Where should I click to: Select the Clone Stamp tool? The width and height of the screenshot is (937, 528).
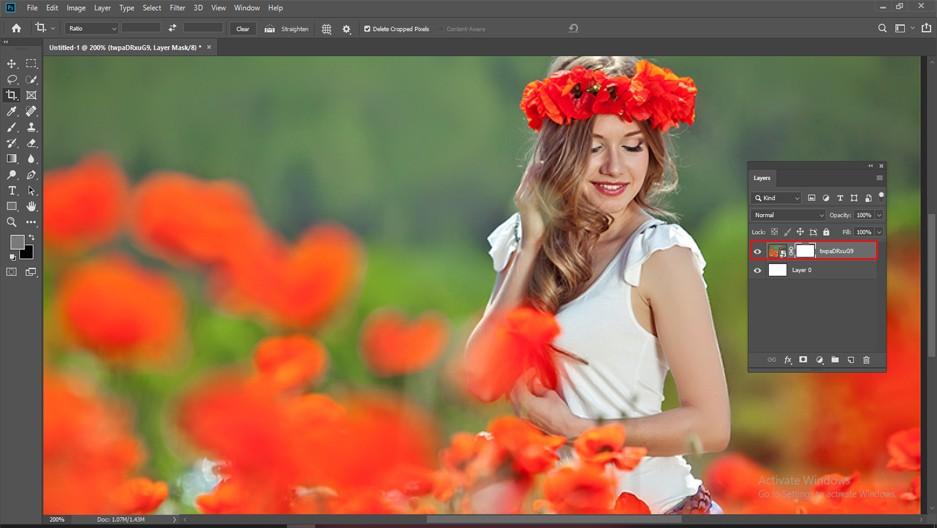pos(31,127)
